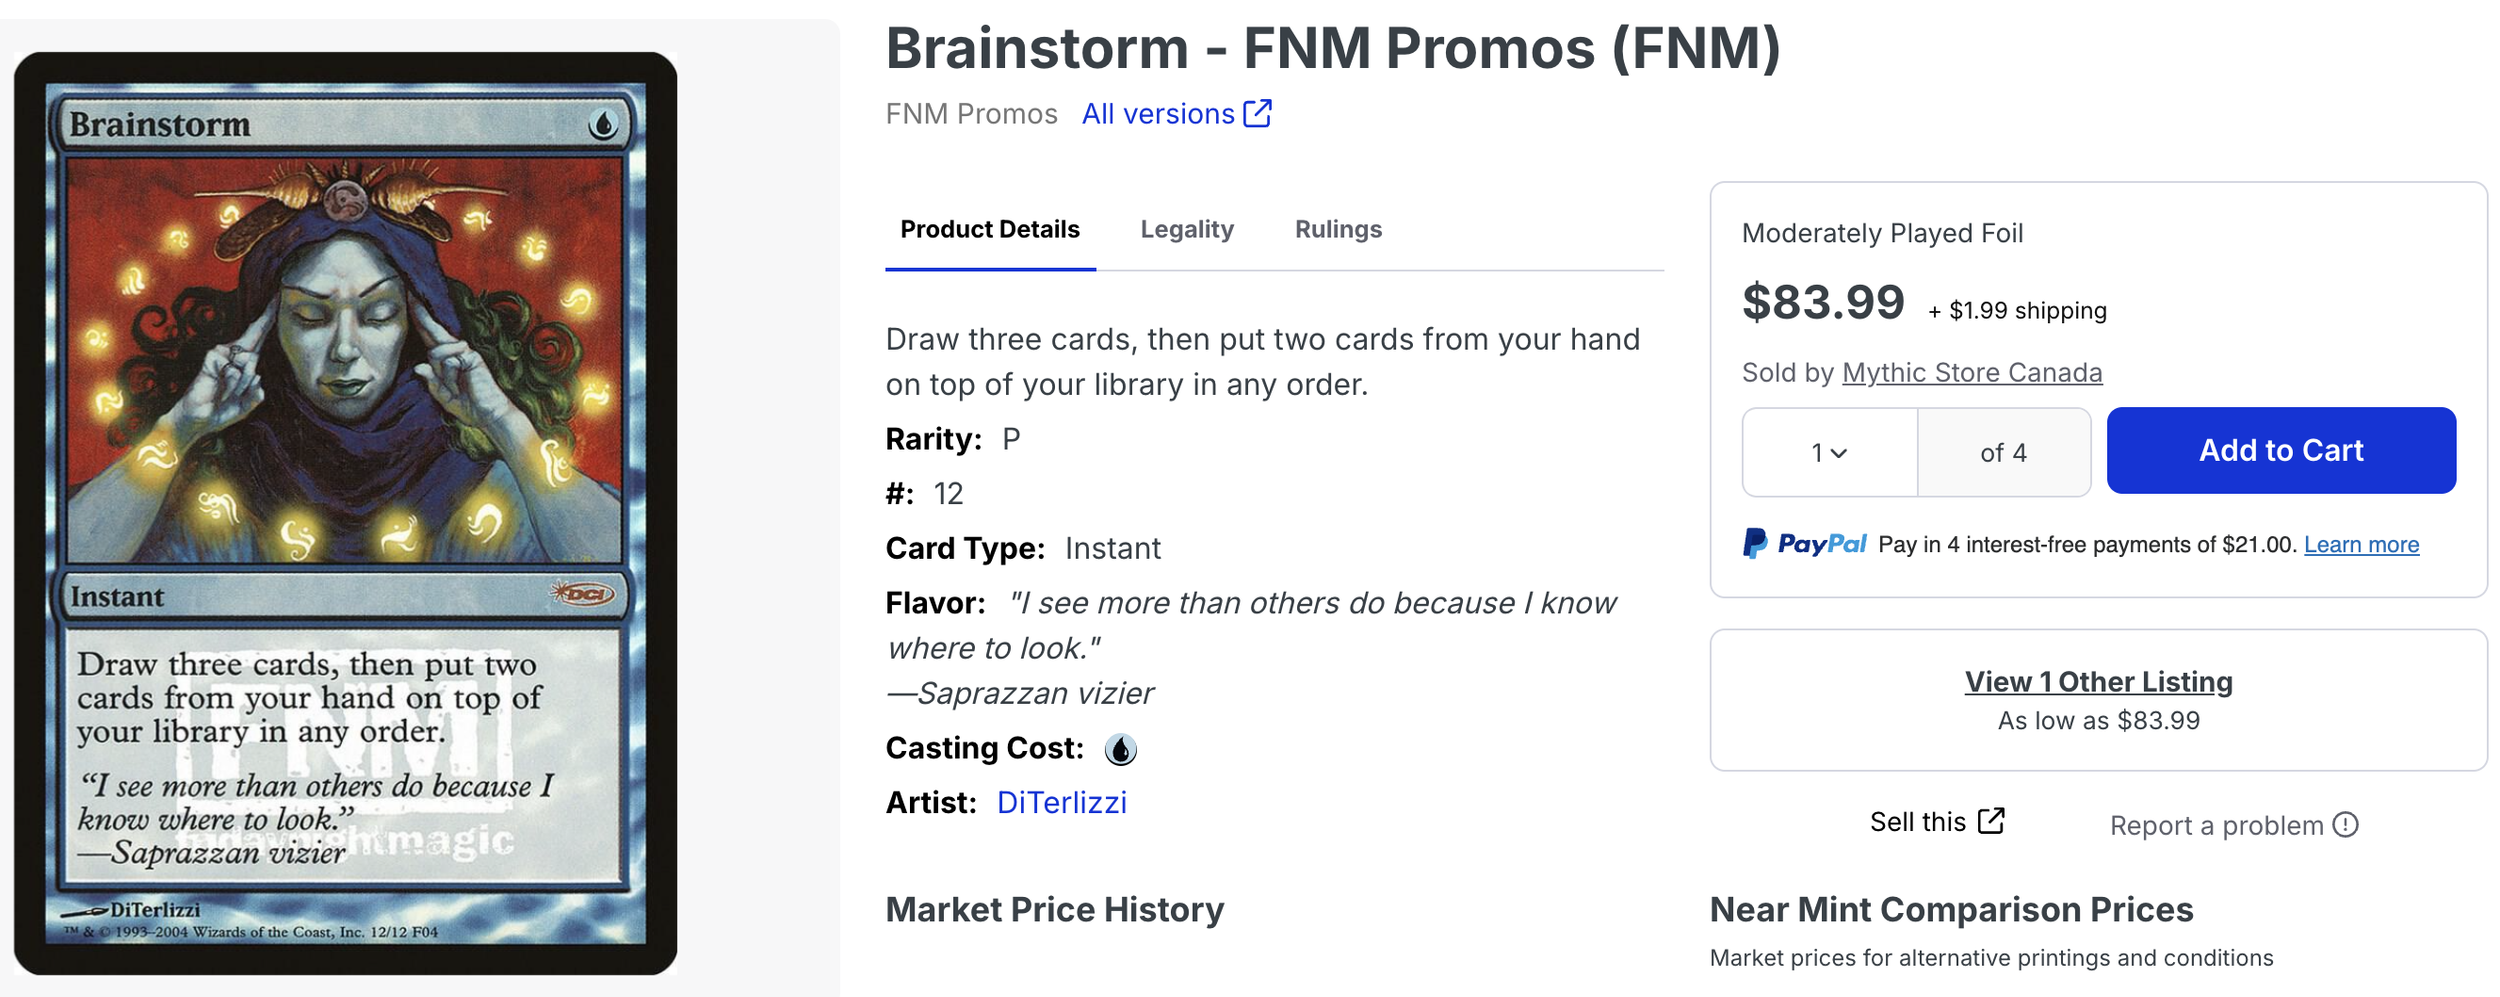Open the Rulings tab
The width and height of the screenshot is (2500, 997).
tap(1338, 229)
